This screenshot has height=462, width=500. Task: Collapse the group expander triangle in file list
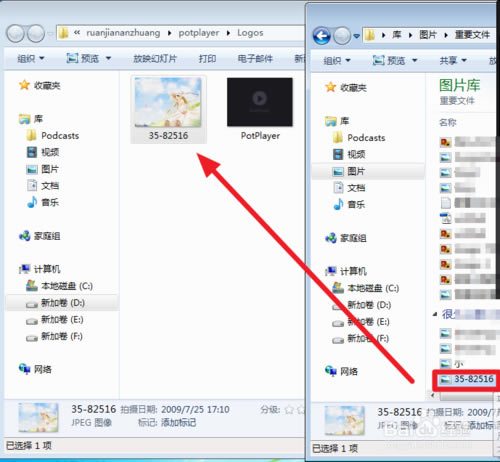(435, 314)
